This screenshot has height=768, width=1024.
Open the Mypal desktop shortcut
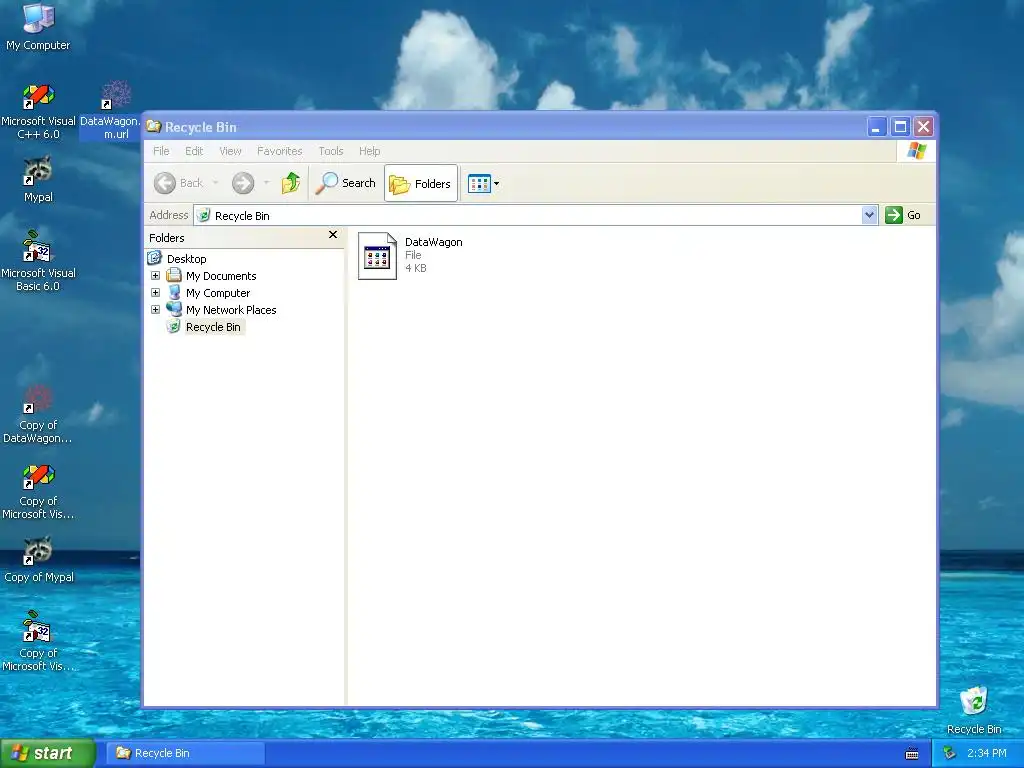[x=38, y=180]
